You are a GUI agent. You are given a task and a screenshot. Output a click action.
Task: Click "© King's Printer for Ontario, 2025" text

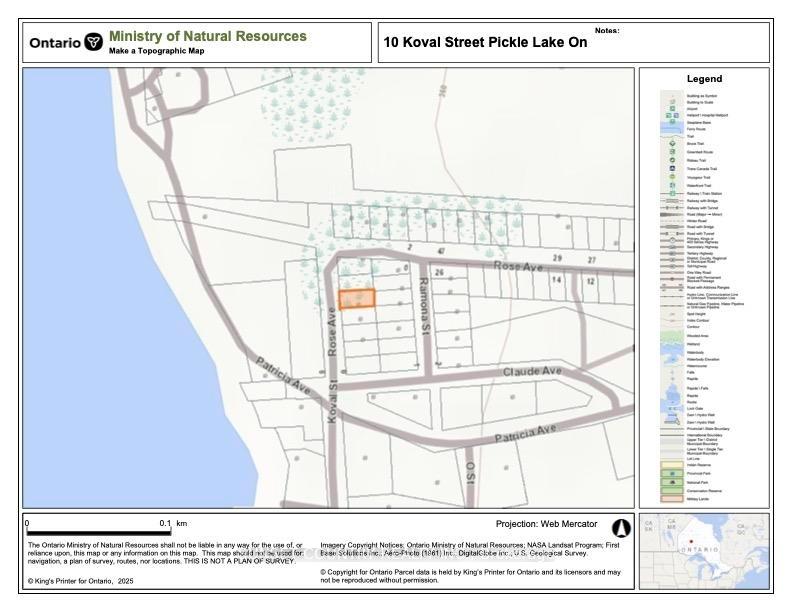click(x=81, y=581)
